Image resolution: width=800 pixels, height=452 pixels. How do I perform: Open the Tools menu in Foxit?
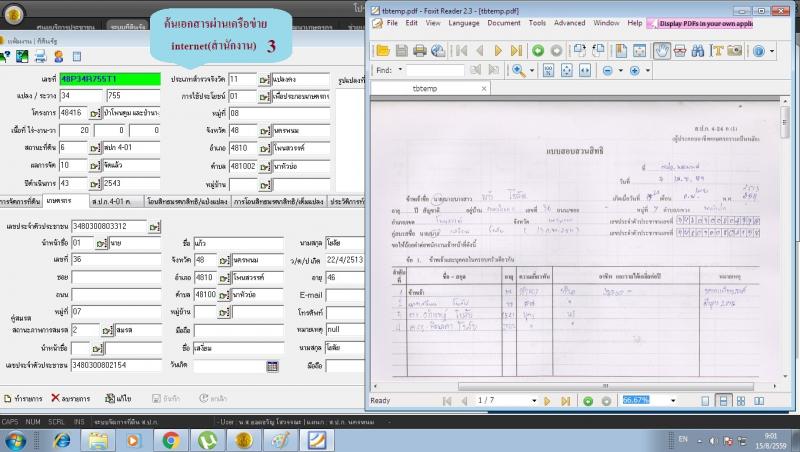click(537, 23)
